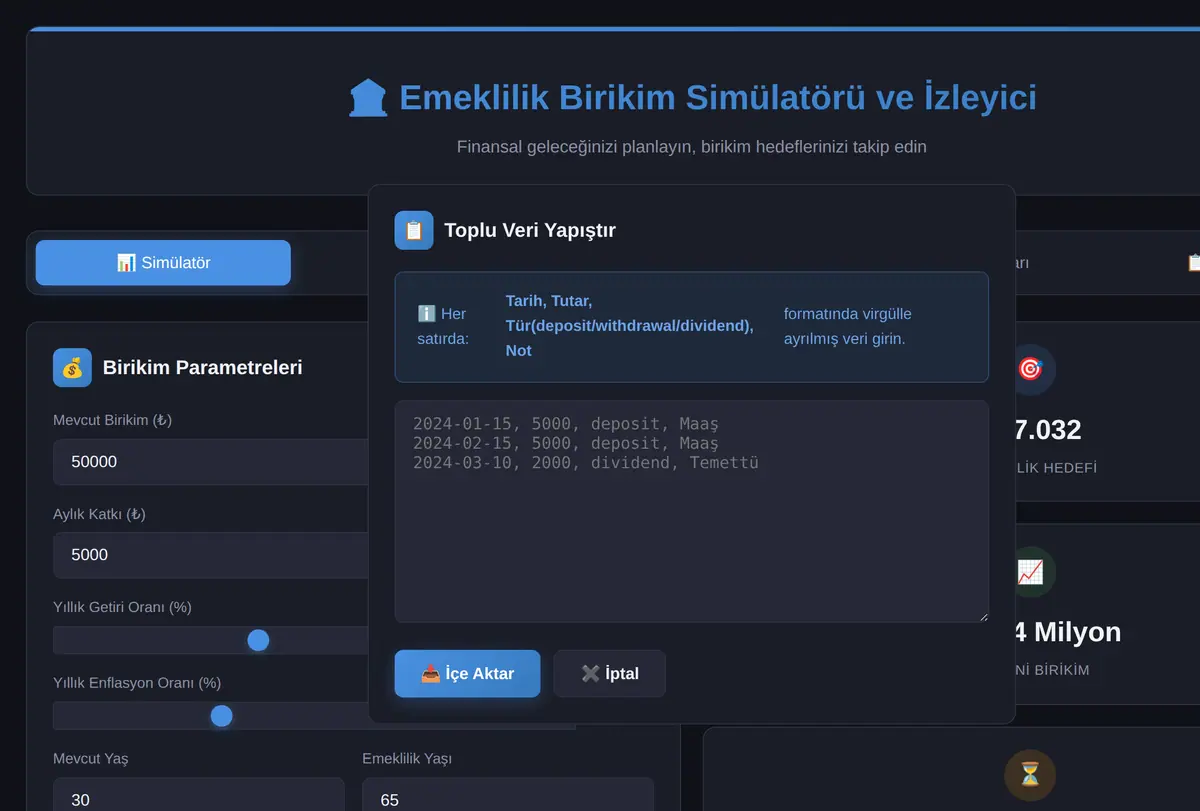Cancel the dialog with the İptal button
The width and height of the screenshot is (1200, 811).
click(609, 674)
